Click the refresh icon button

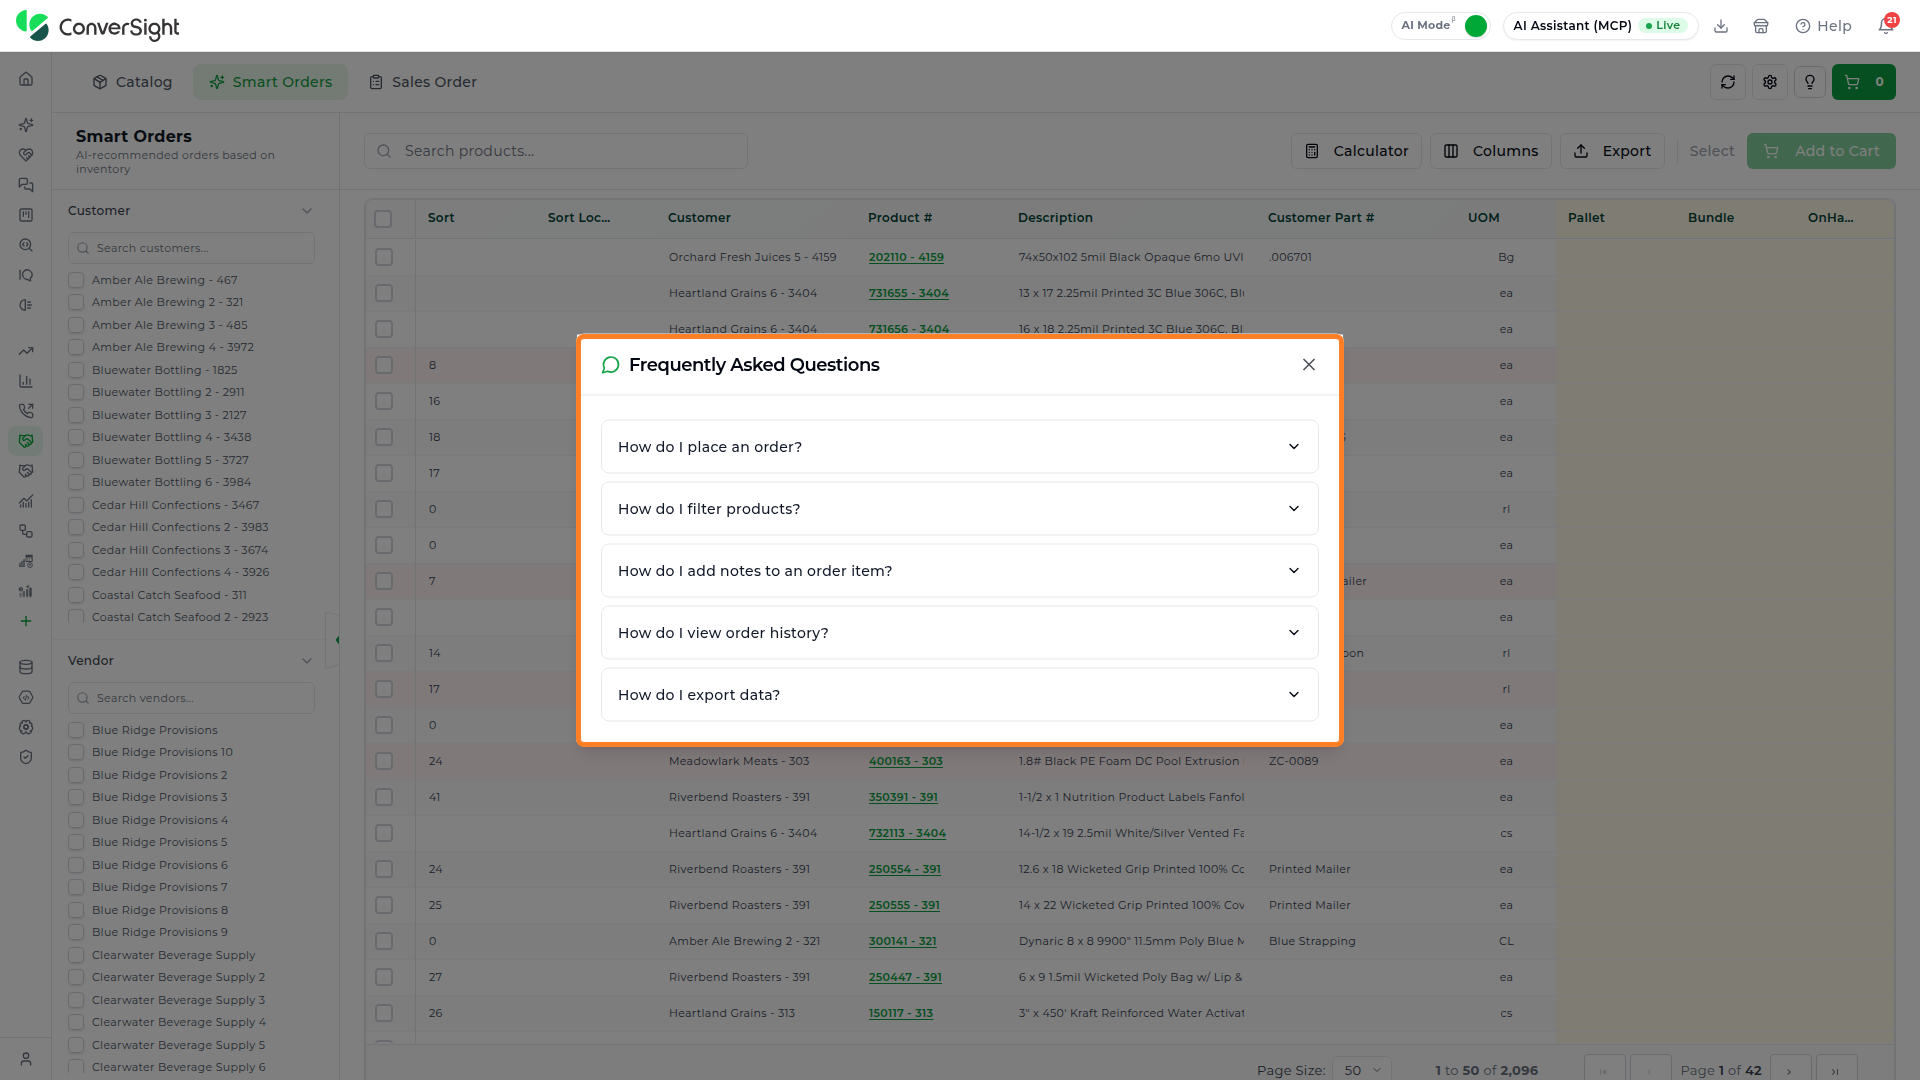(x=1728, y=82)
